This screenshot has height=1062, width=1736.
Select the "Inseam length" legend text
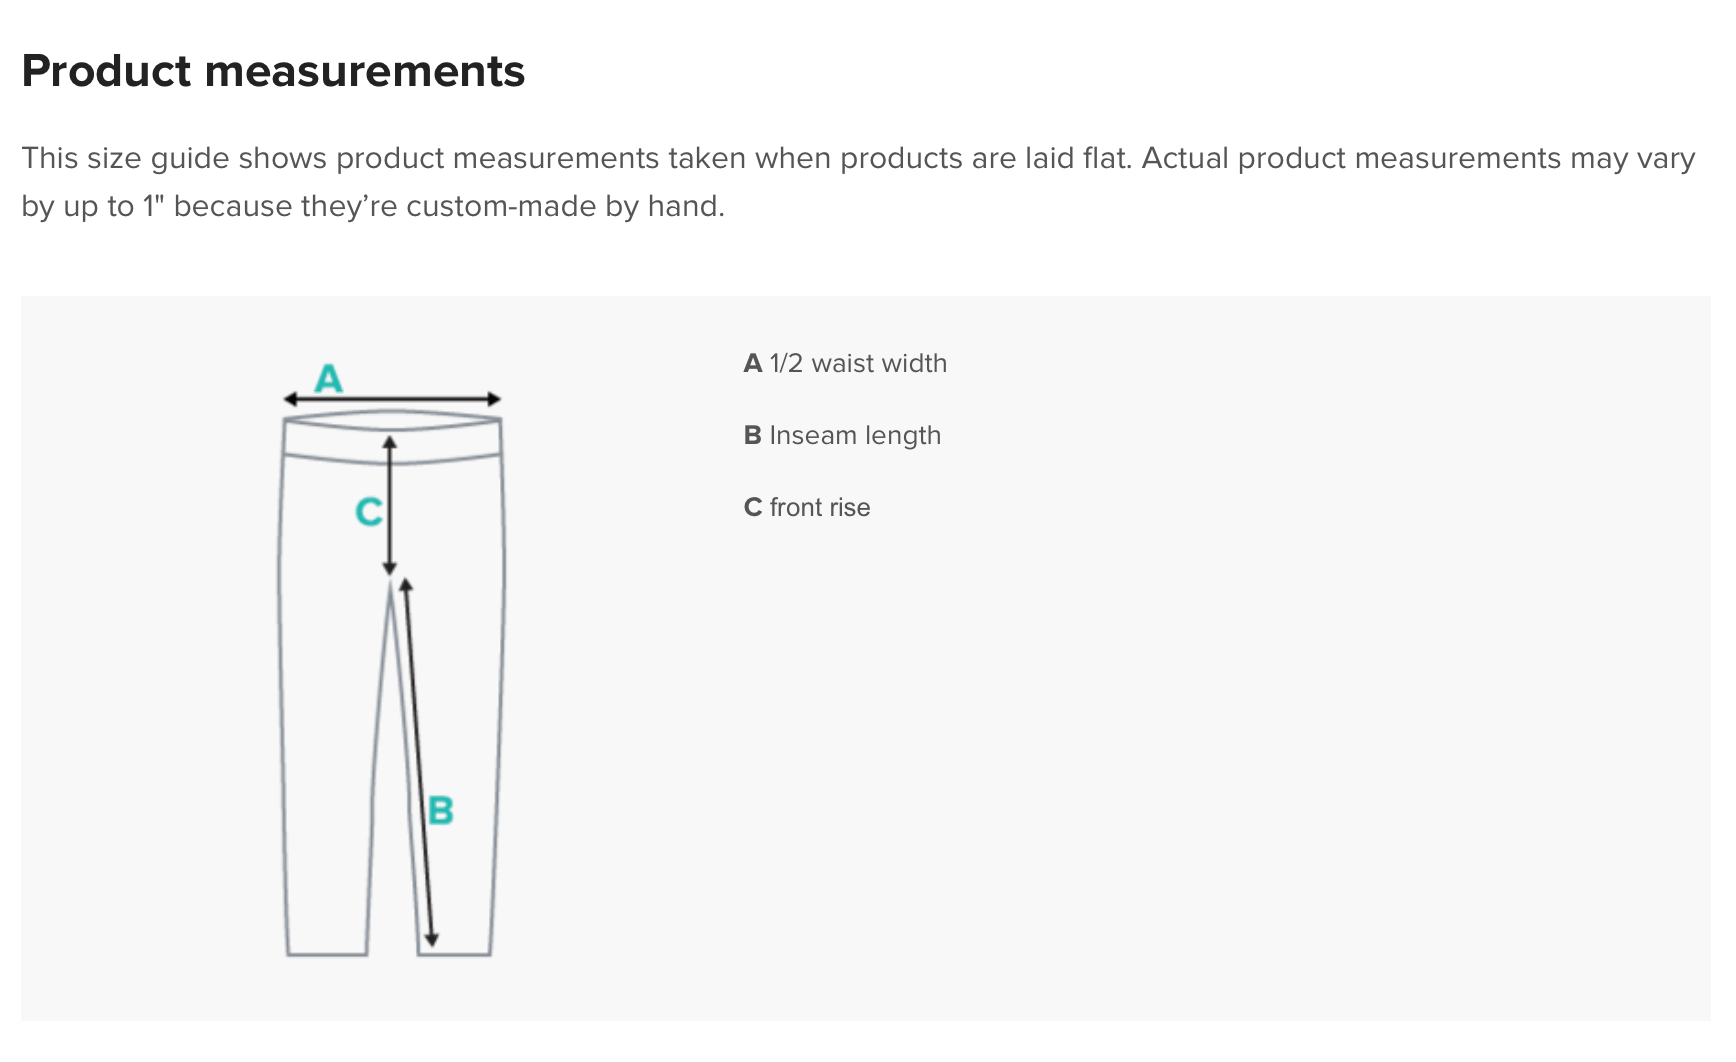point(855,435)
